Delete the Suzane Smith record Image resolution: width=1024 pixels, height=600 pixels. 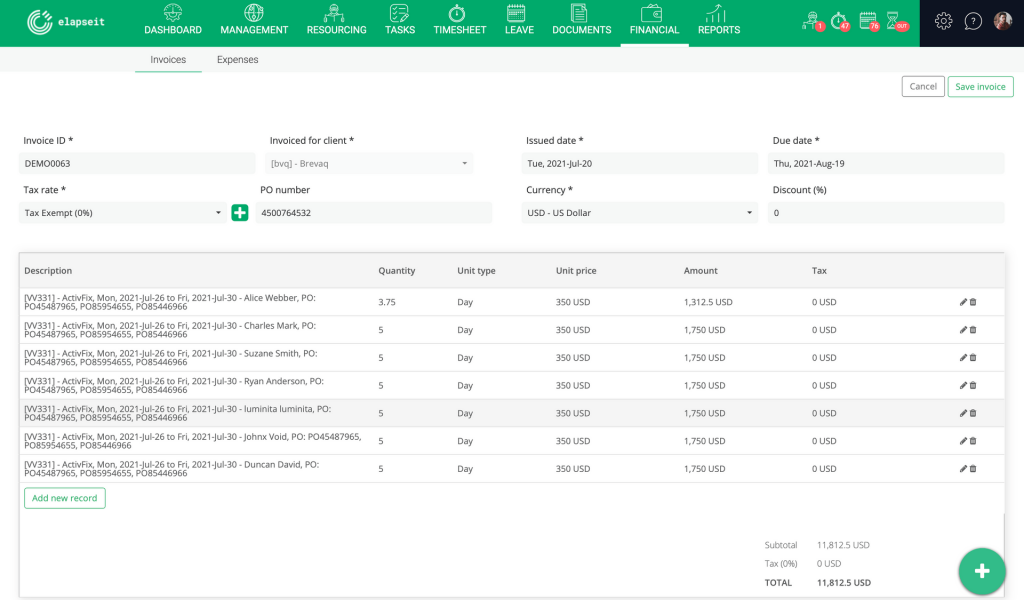click(x=973, y=358)
